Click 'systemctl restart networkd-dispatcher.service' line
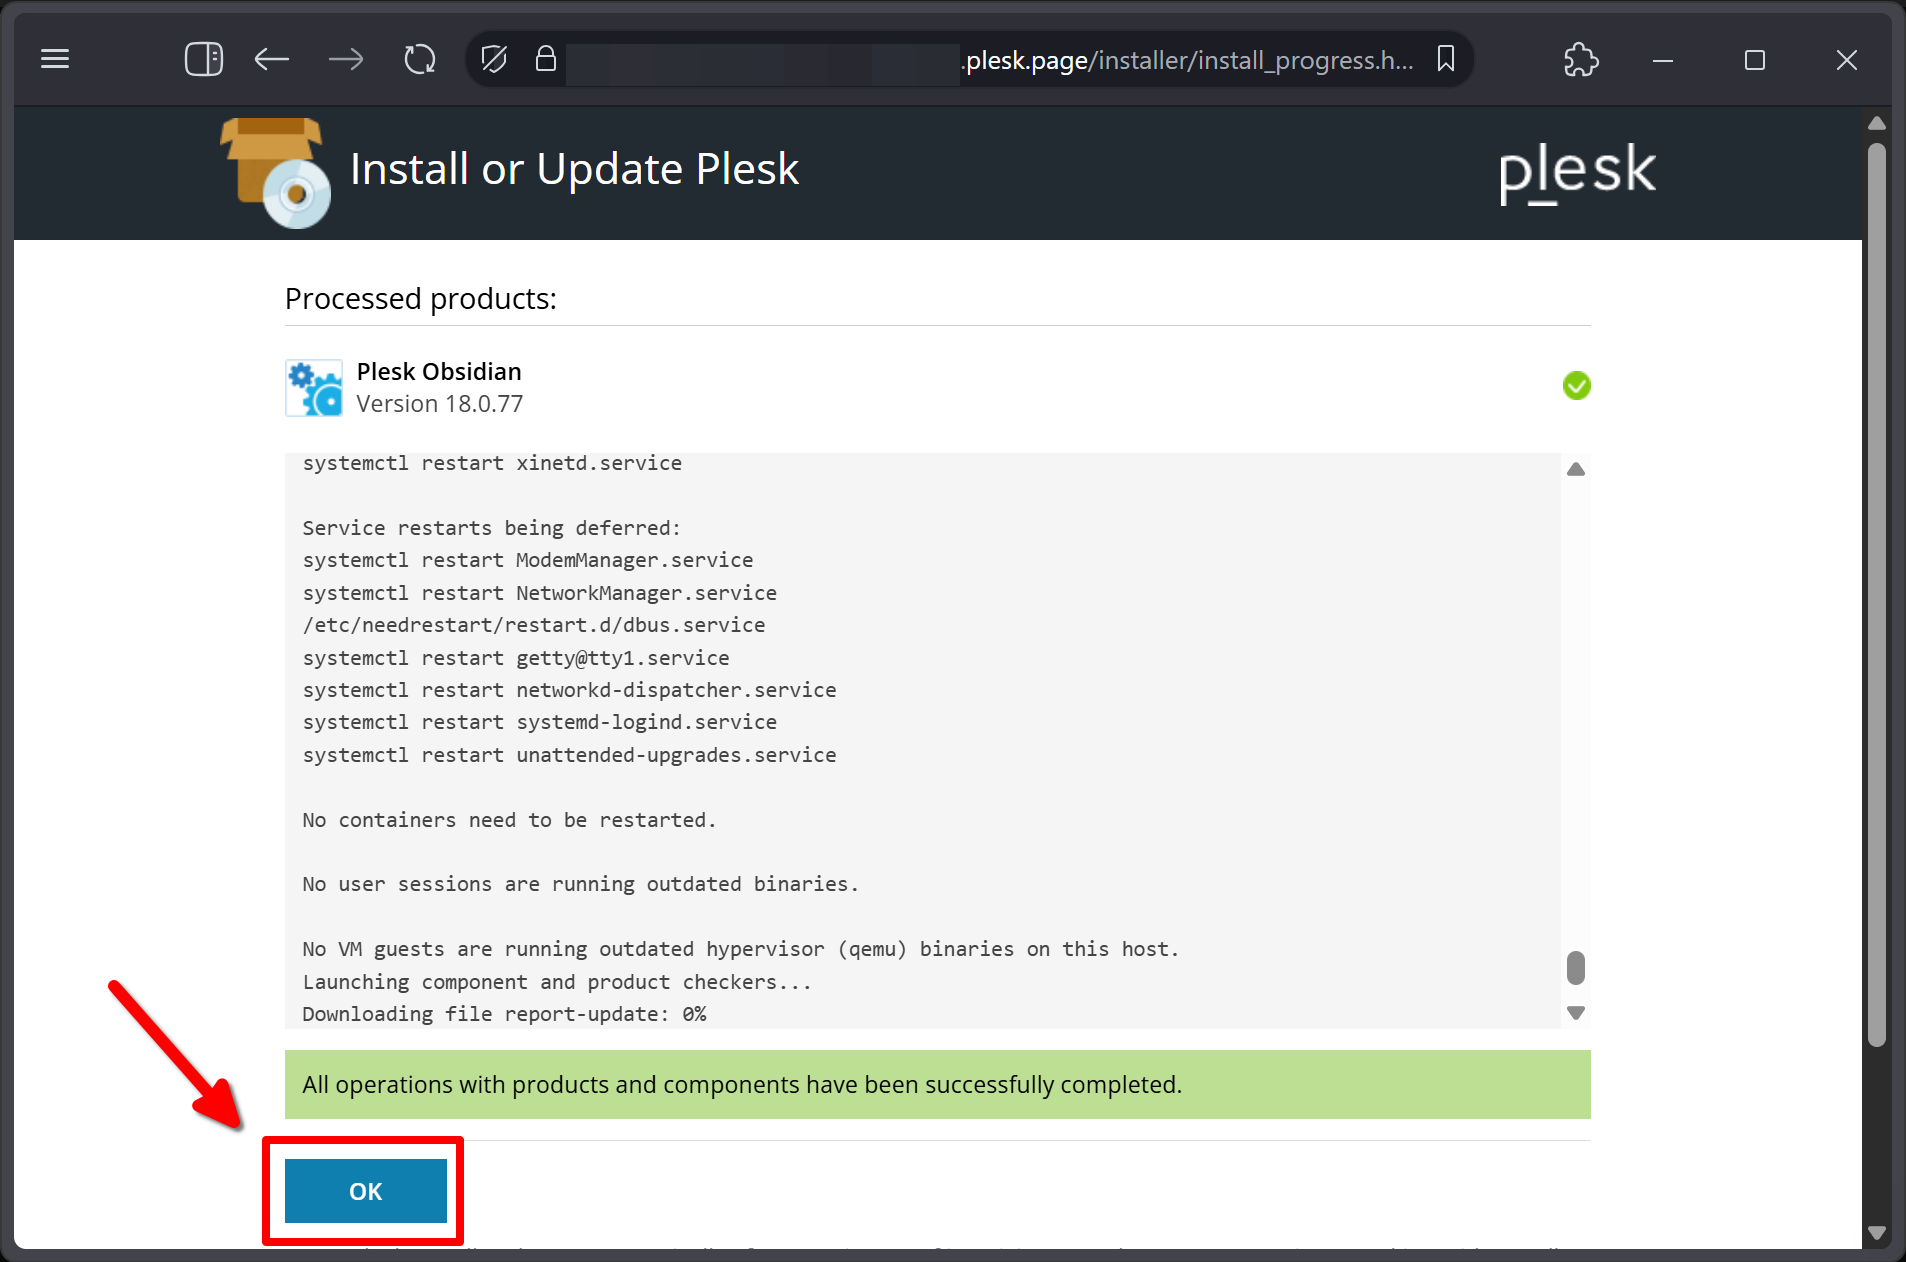The image size is (1906, 1262). (569, 690)
